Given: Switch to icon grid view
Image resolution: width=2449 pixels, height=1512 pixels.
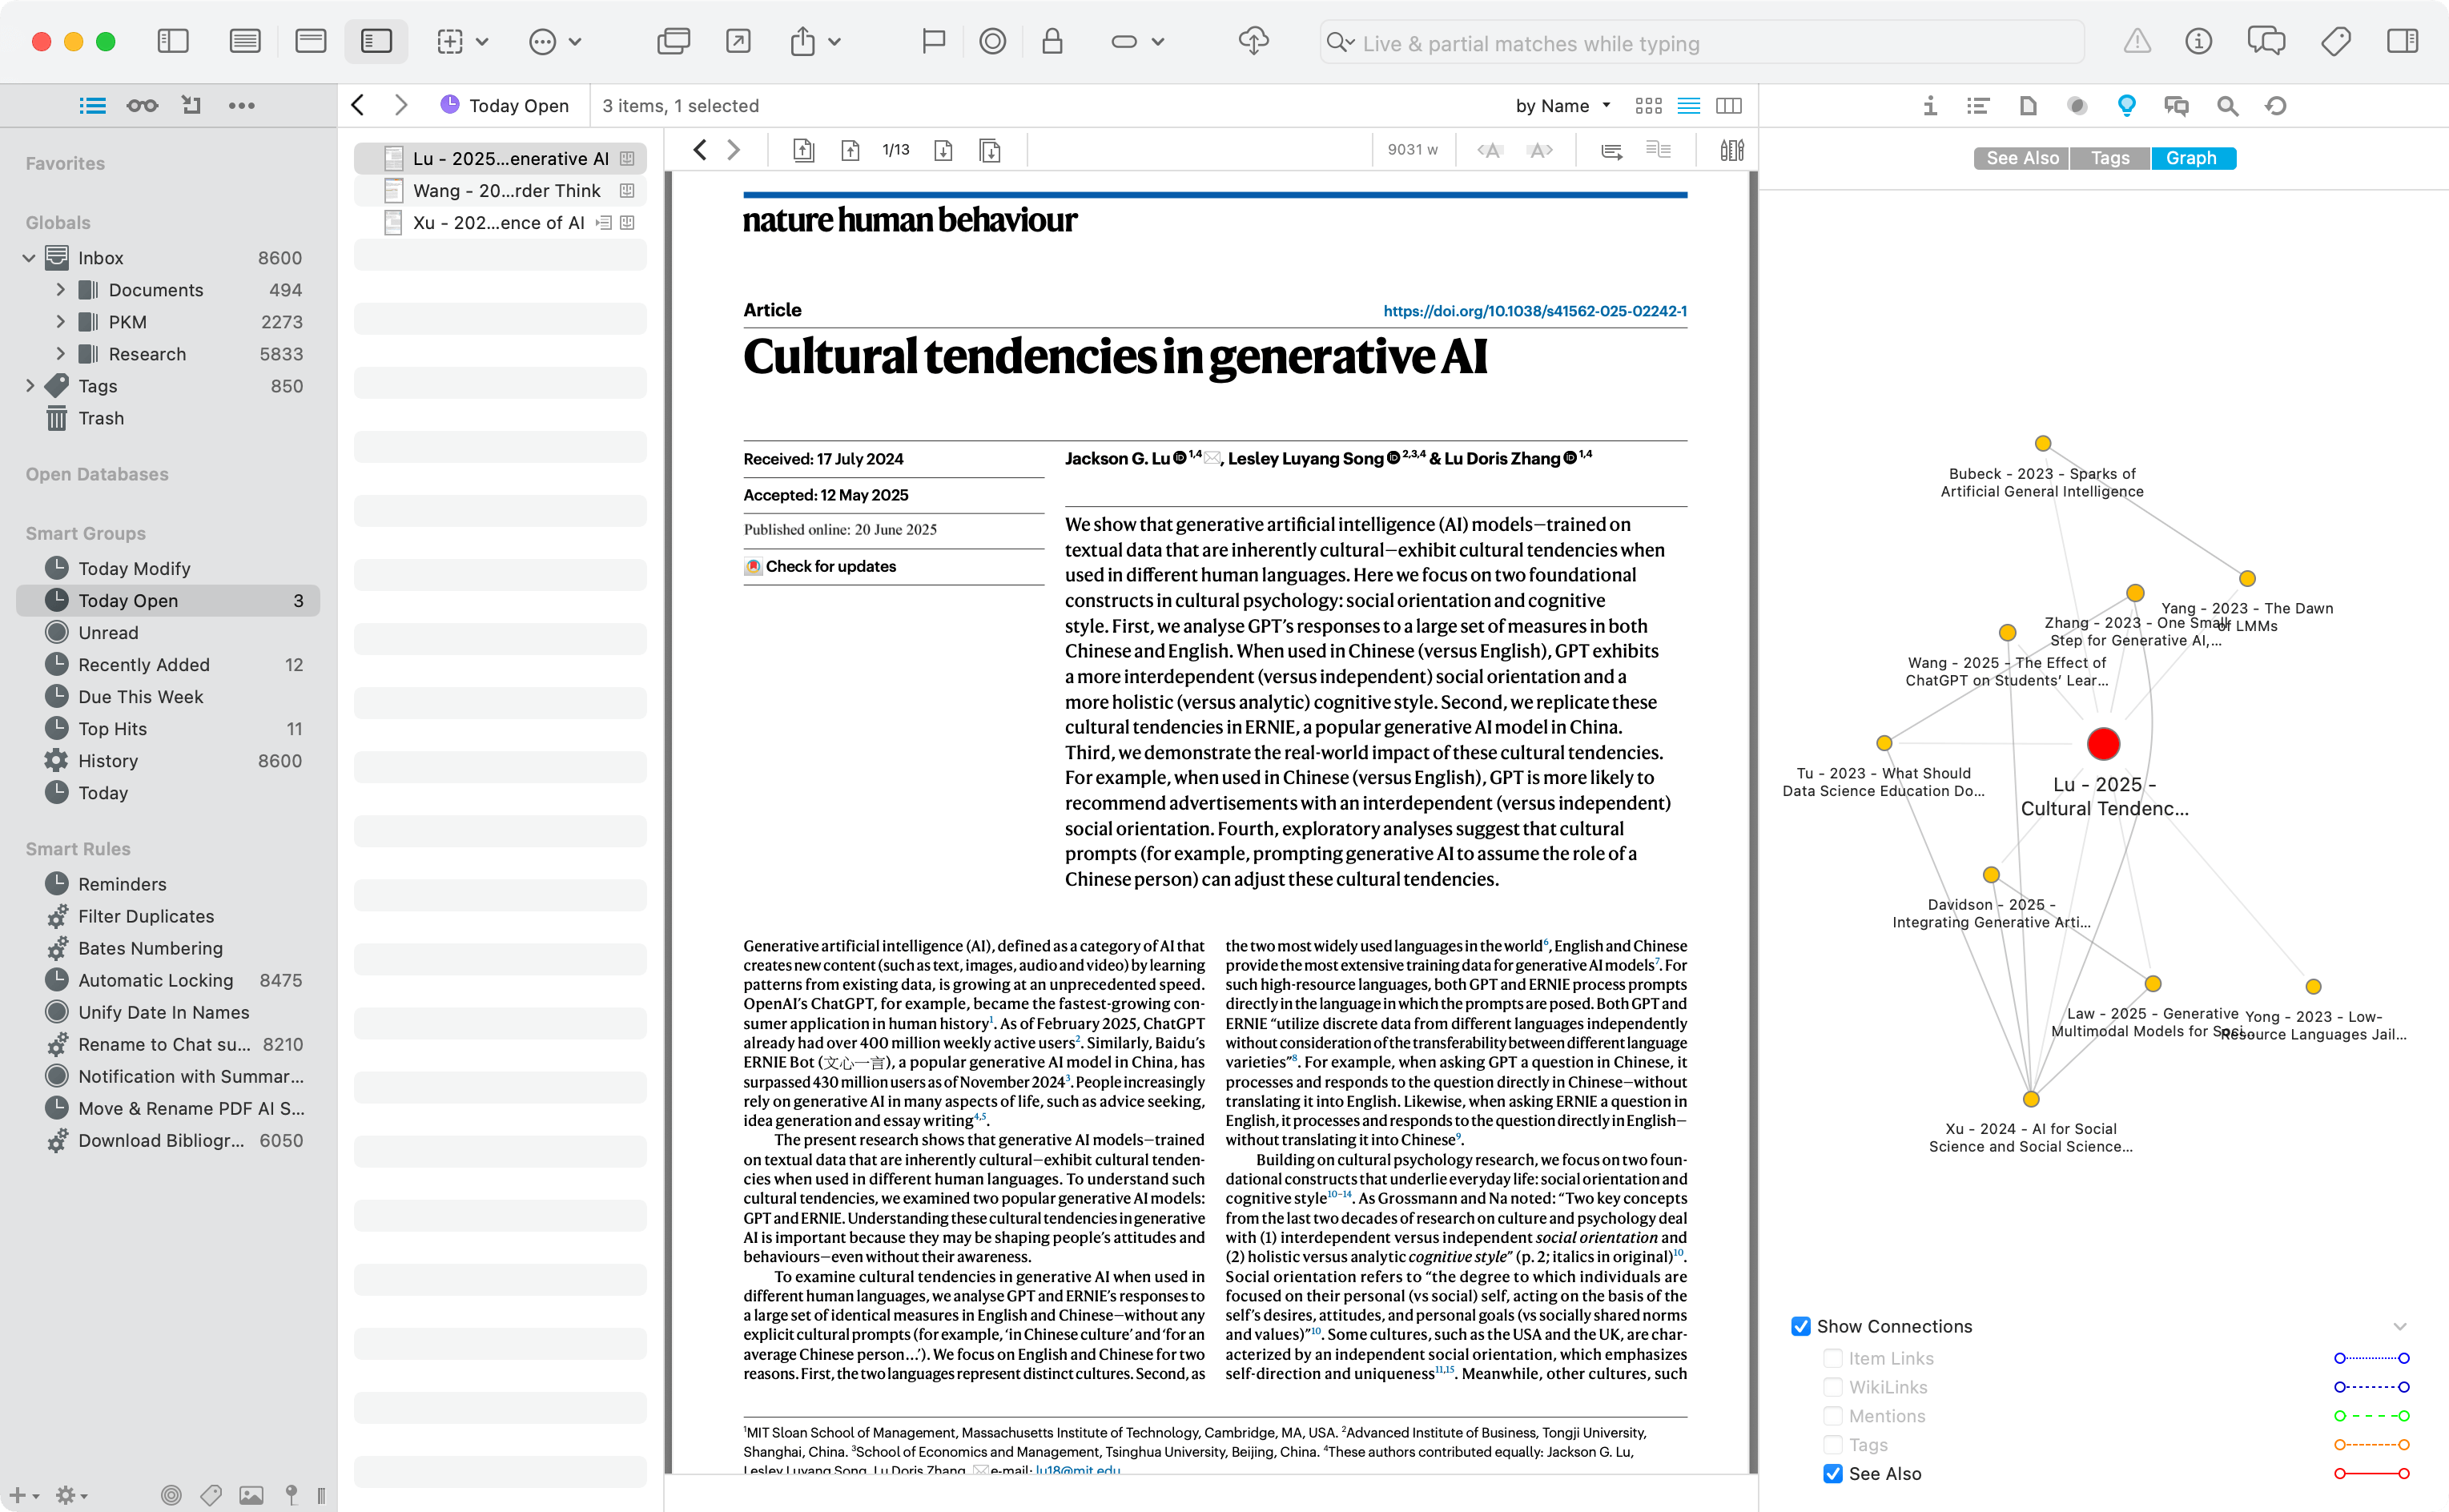Looking at the screenshot, I should click(1648, 106).
